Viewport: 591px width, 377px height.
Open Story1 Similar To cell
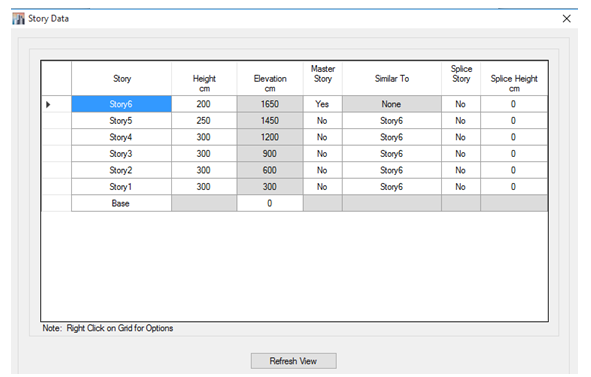tap(392, 187)
